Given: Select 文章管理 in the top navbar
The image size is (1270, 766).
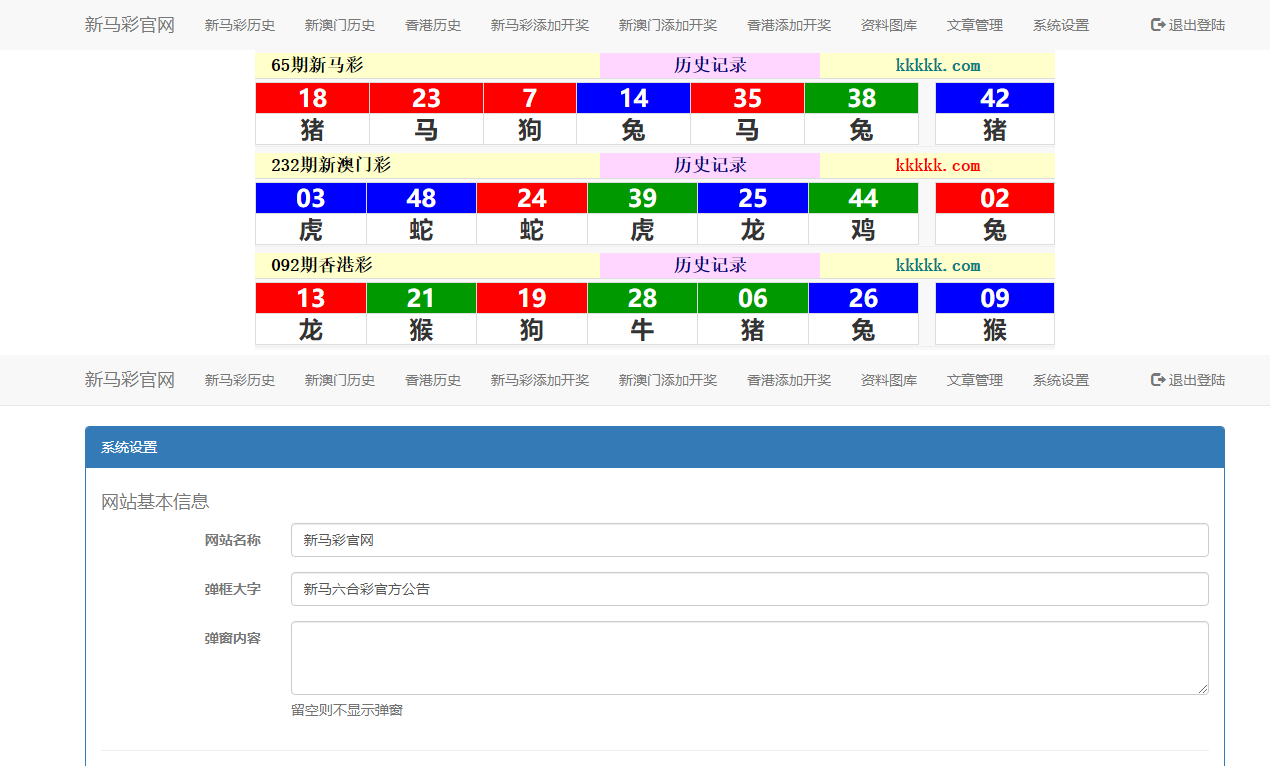Looking at the screenshot, I should (x=975, y=25).
